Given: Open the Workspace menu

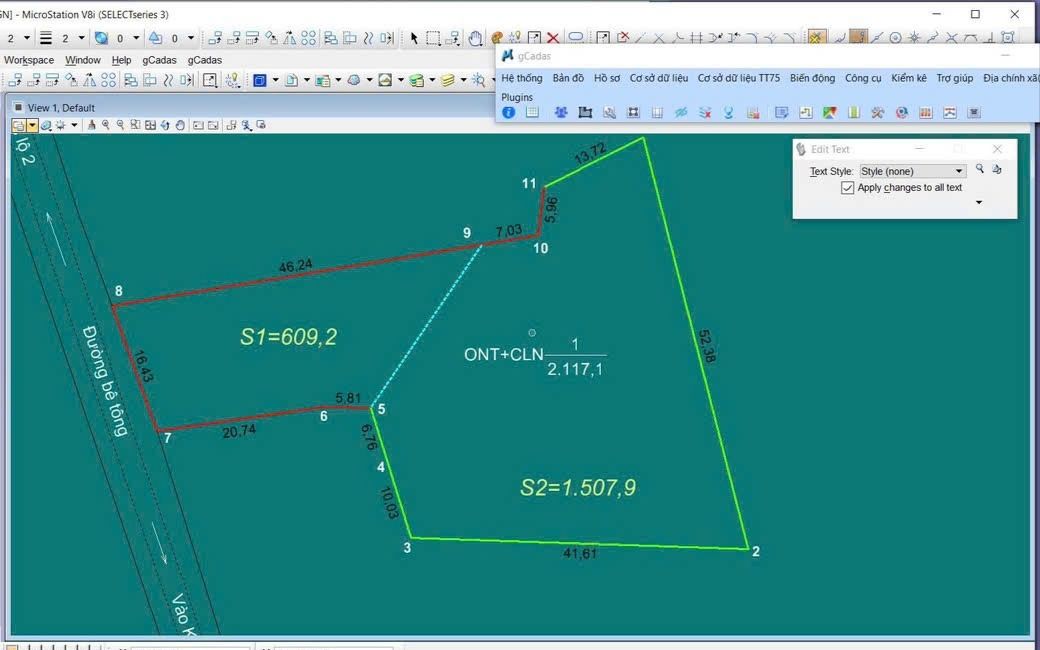Looking at the screenshot, I should pyautogui.click(x=29, y=60).
